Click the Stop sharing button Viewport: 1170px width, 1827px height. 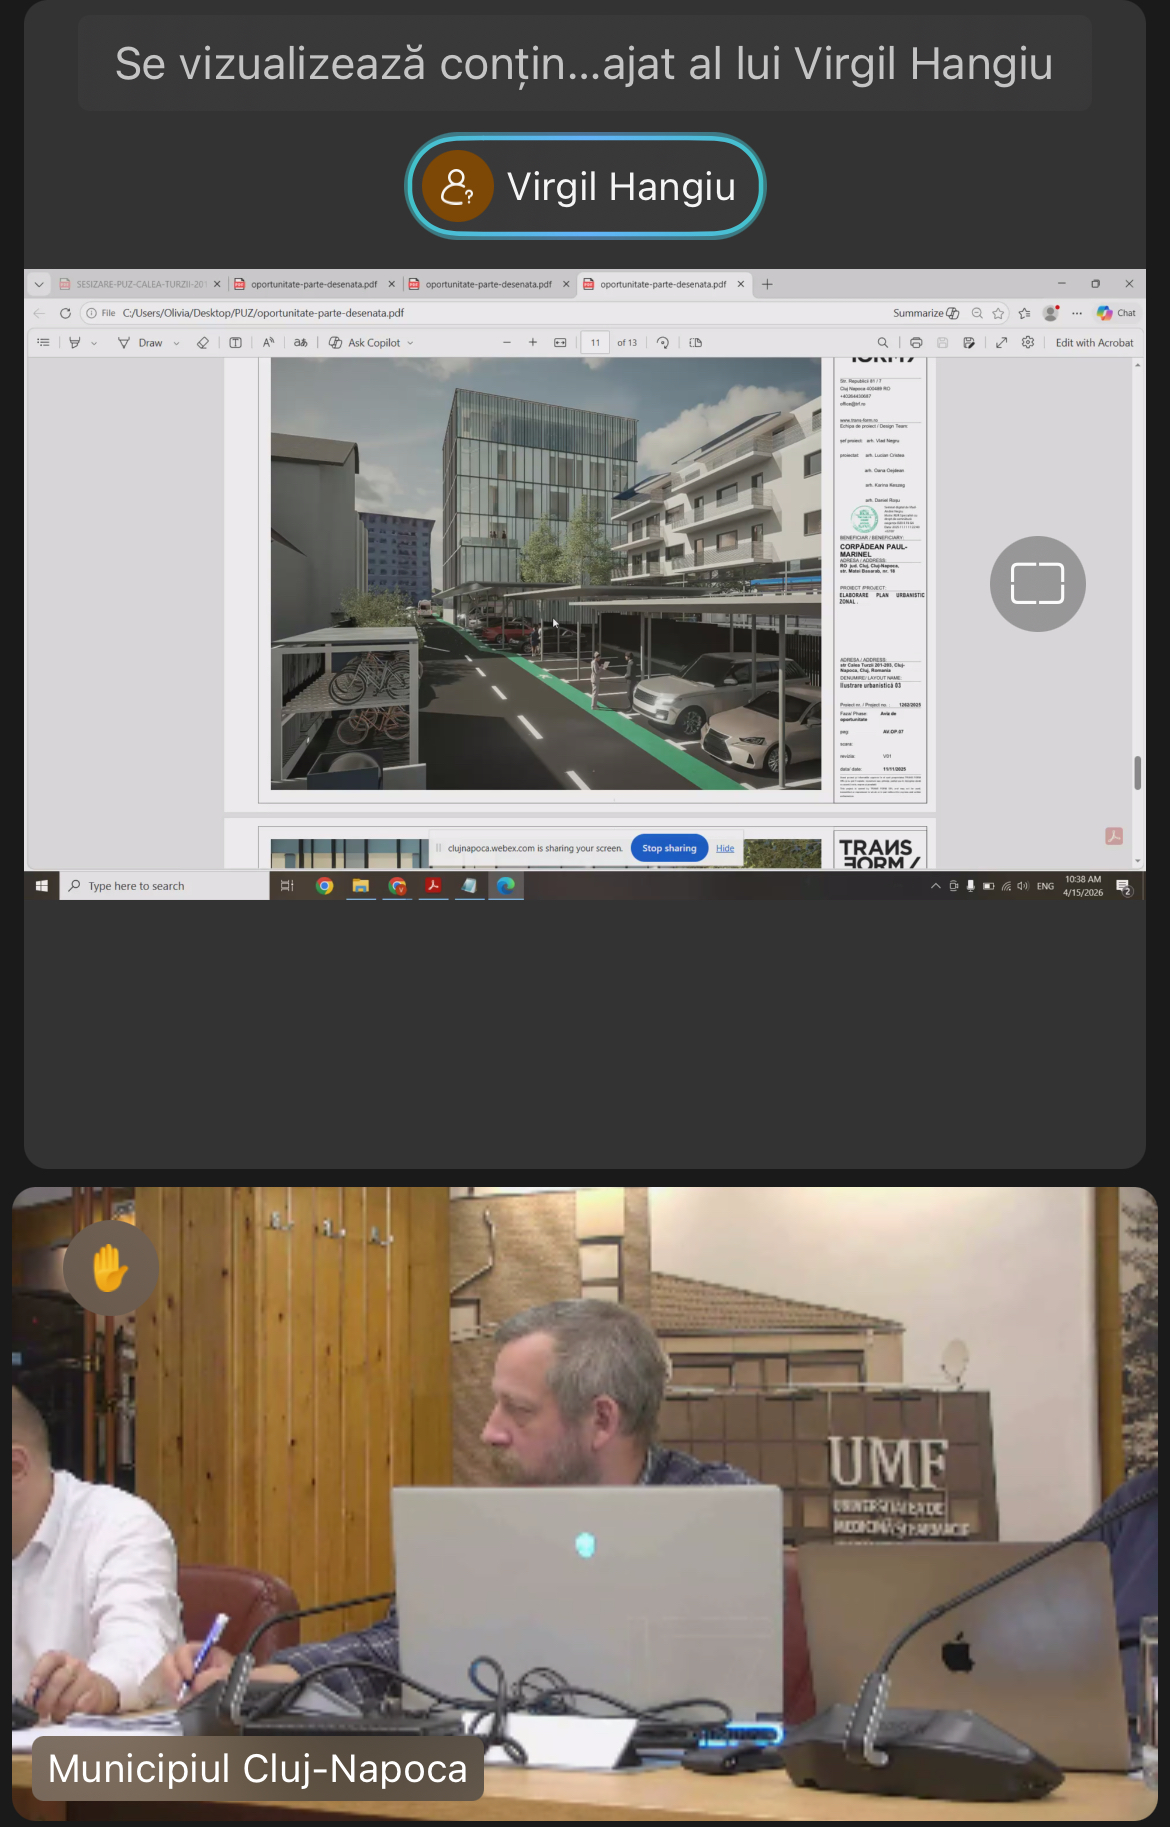click(669, 848)
